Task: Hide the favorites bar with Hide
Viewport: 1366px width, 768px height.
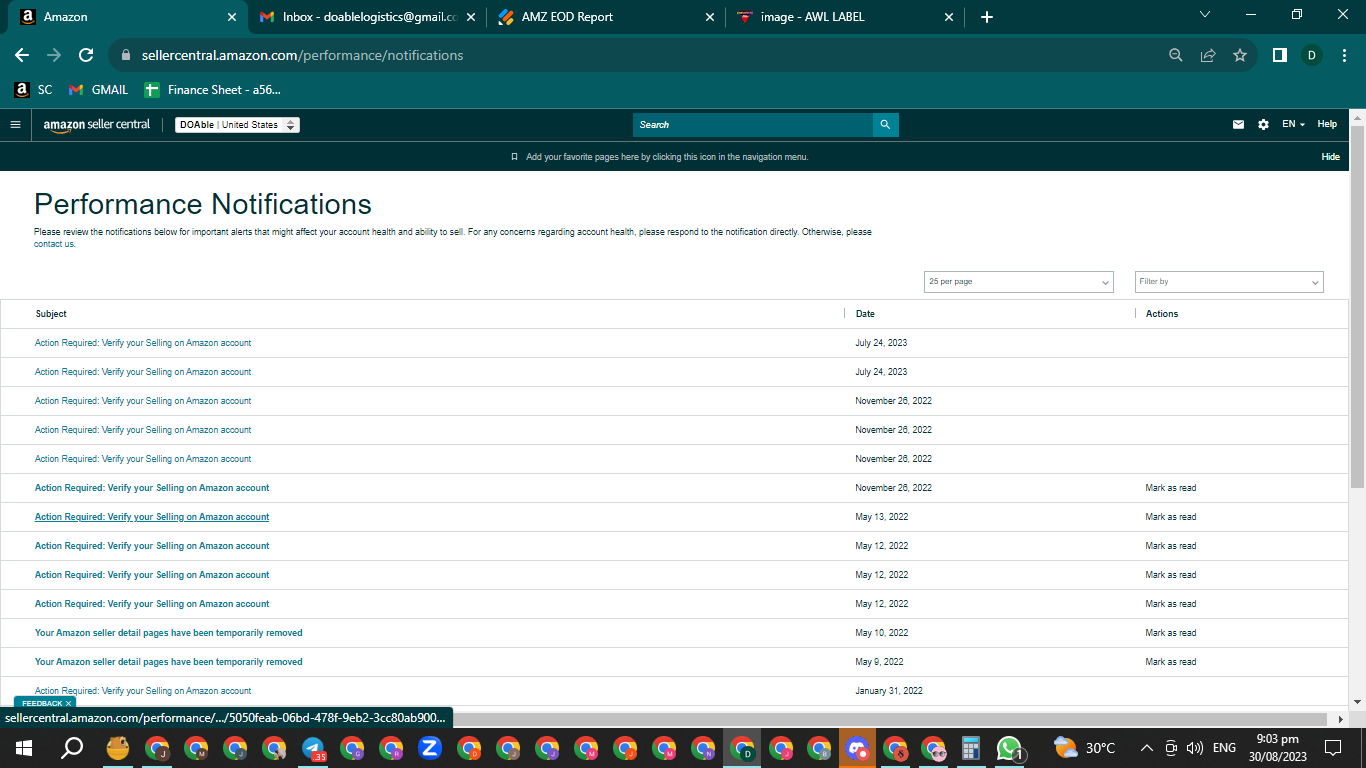Action: tap(1331, 157)
